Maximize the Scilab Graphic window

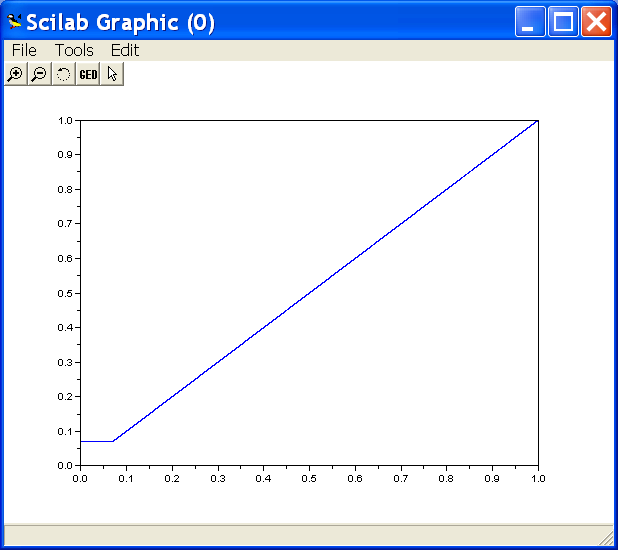tap(563, 22)
